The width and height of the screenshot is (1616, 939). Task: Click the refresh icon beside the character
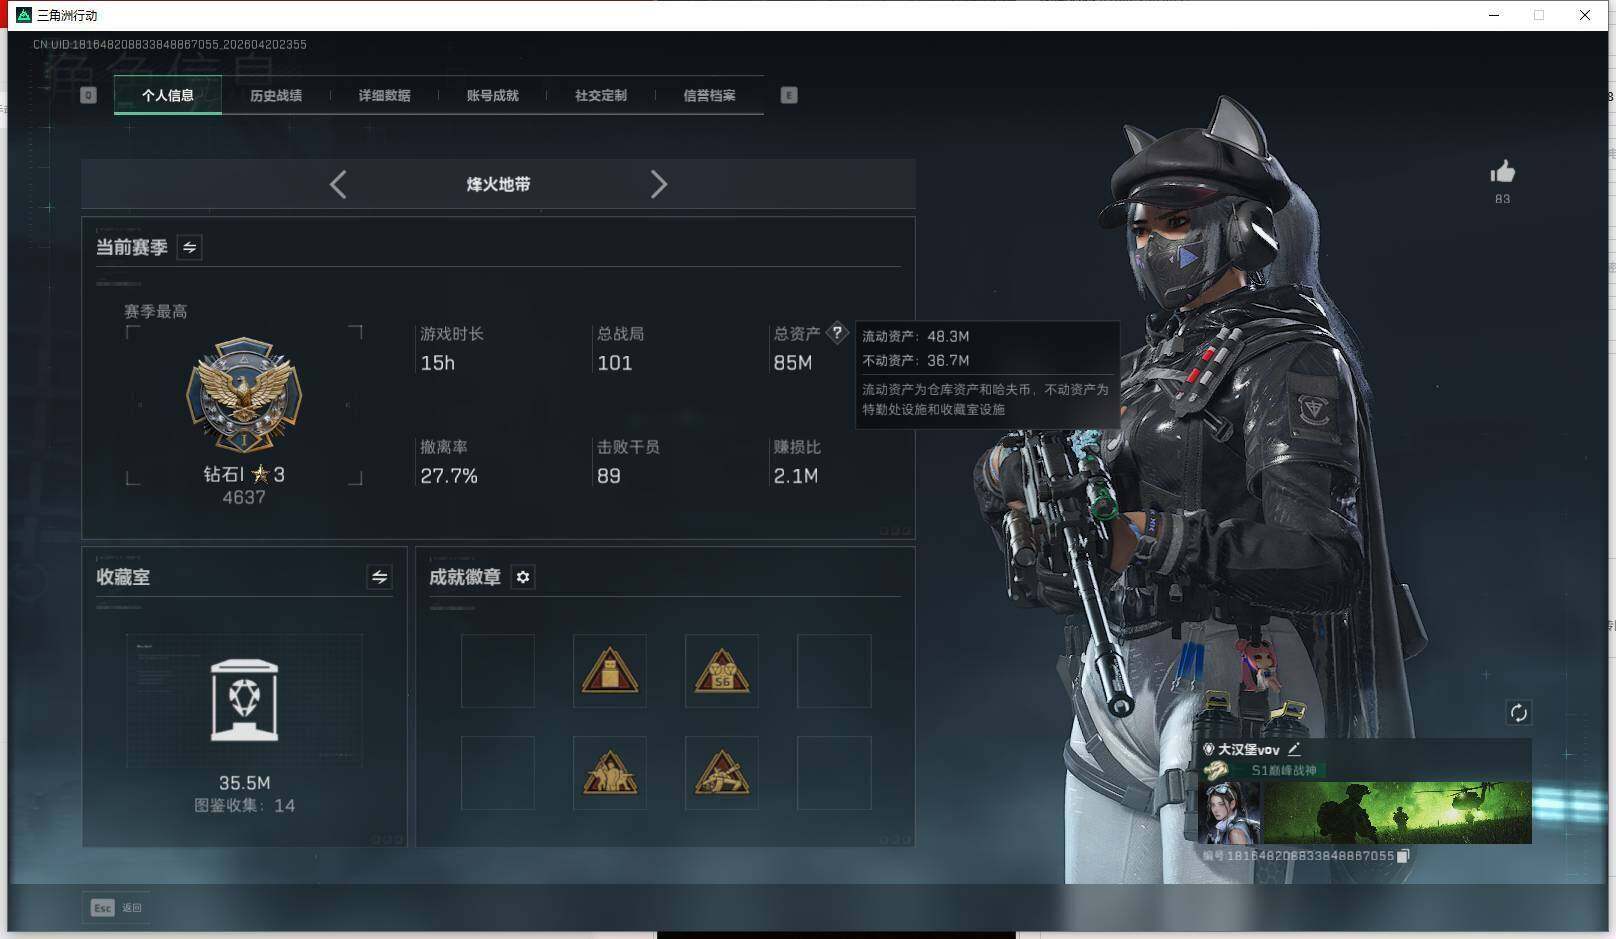pyautogui.click(x=1519, y=712)
